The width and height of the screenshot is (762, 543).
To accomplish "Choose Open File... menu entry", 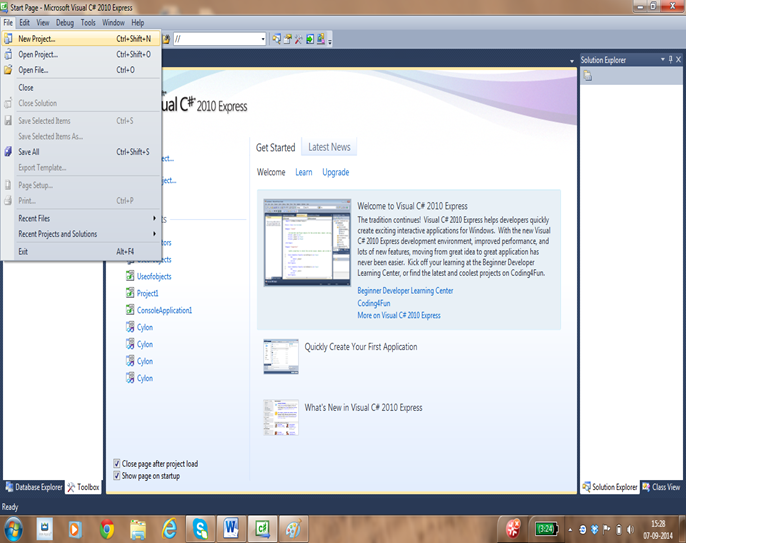I will click(x=82, y=70).
